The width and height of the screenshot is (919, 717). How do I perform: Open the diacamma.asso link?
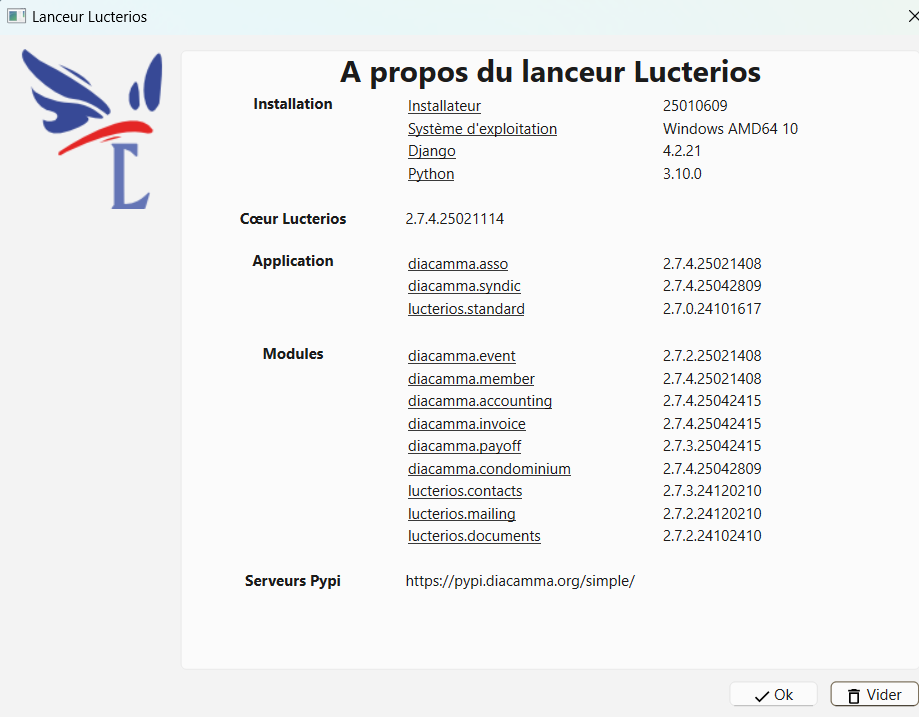(x=458, y=264)
